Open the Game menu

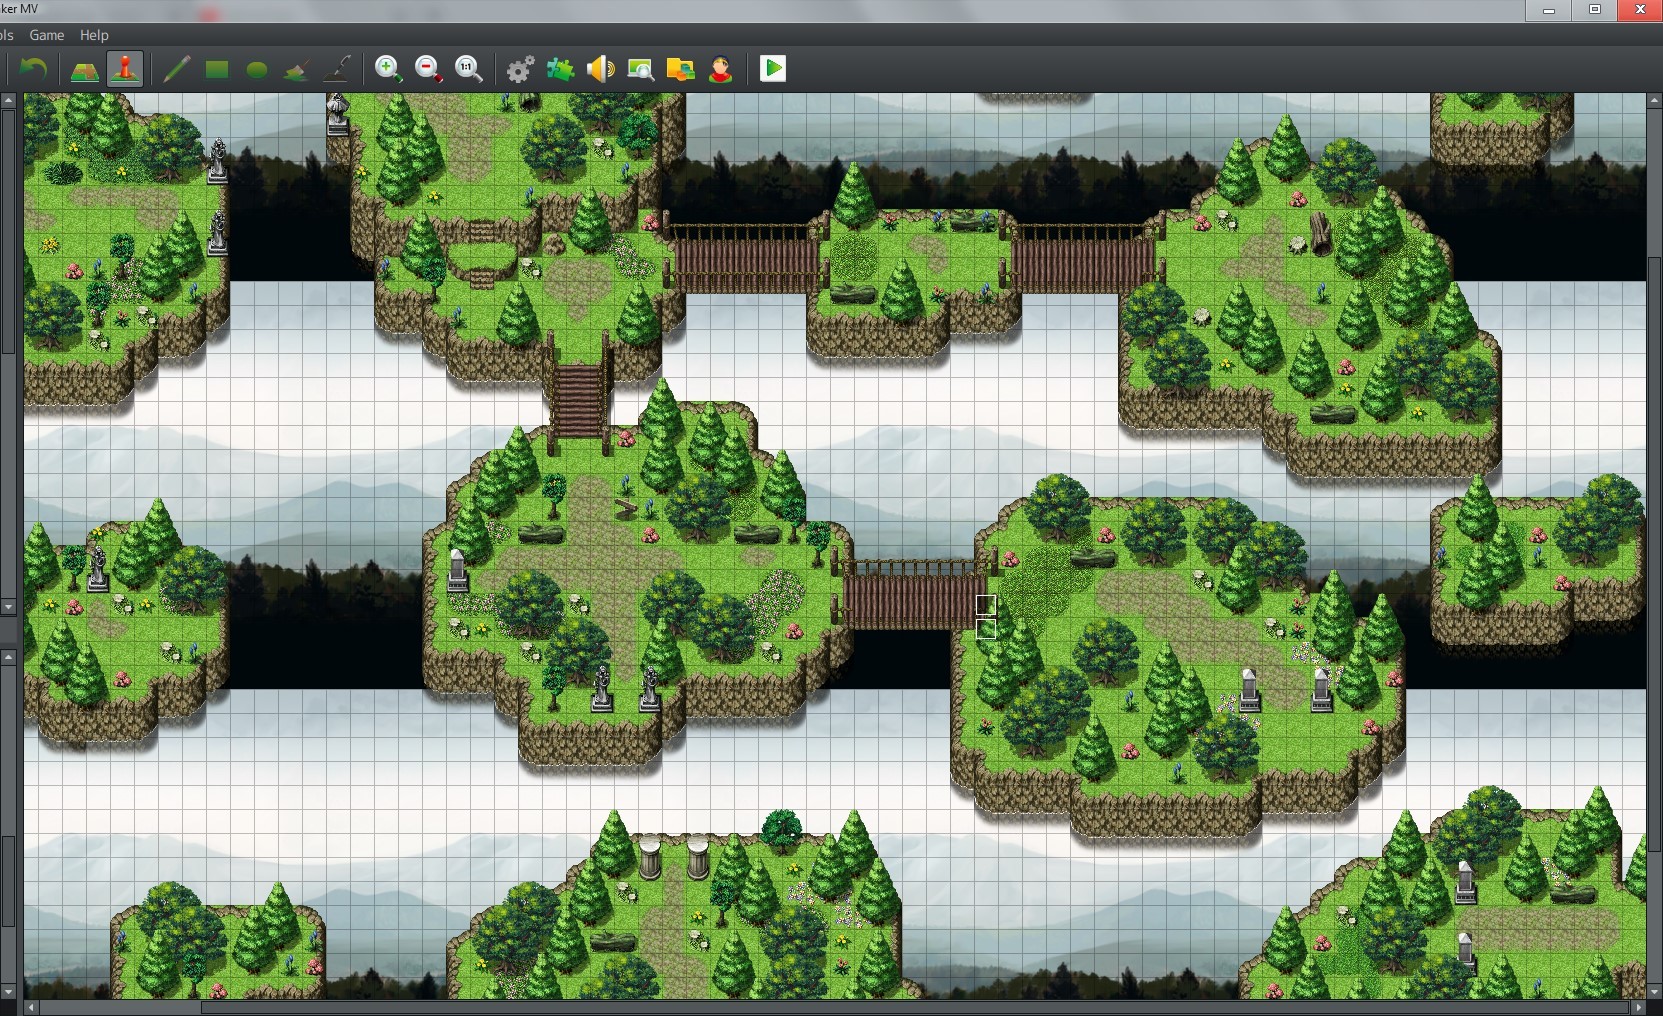pos(47,35)
